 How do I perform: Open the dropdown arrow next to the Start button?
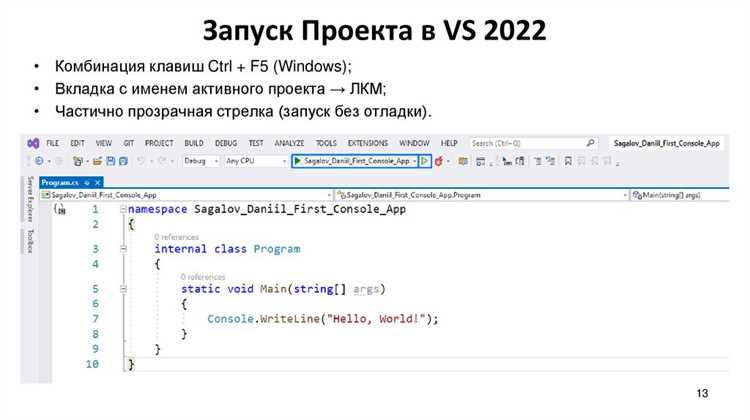(414, 161)
